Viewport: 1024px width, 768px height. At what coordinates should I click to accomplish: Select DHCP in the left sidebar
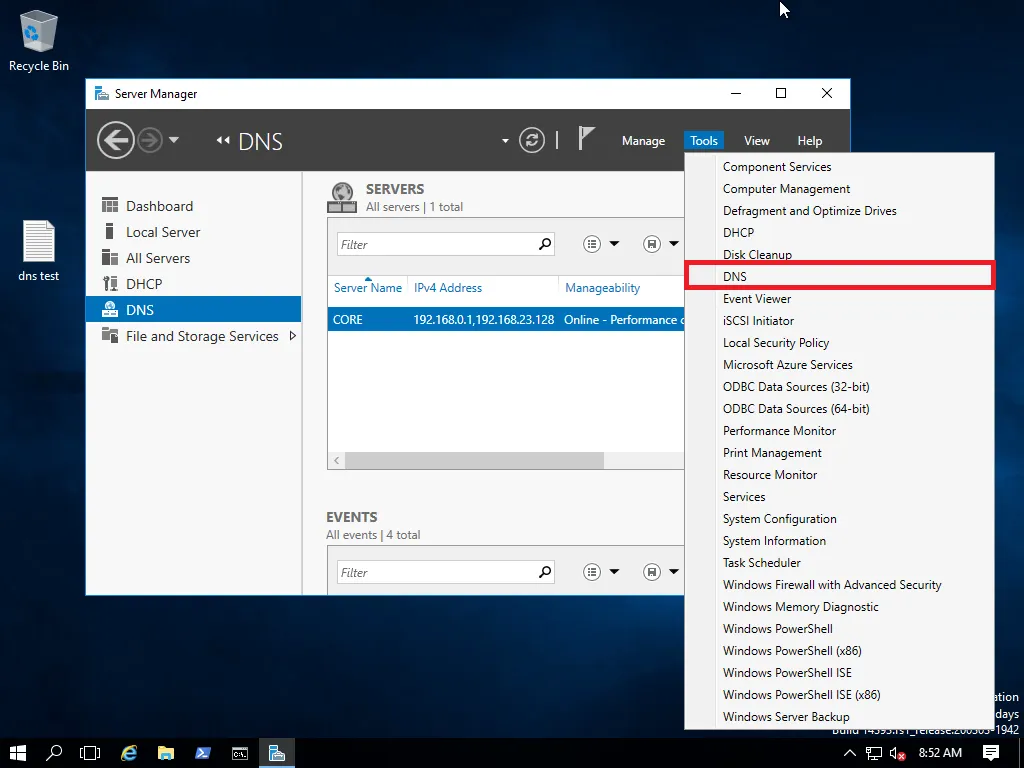coord(193,284)
